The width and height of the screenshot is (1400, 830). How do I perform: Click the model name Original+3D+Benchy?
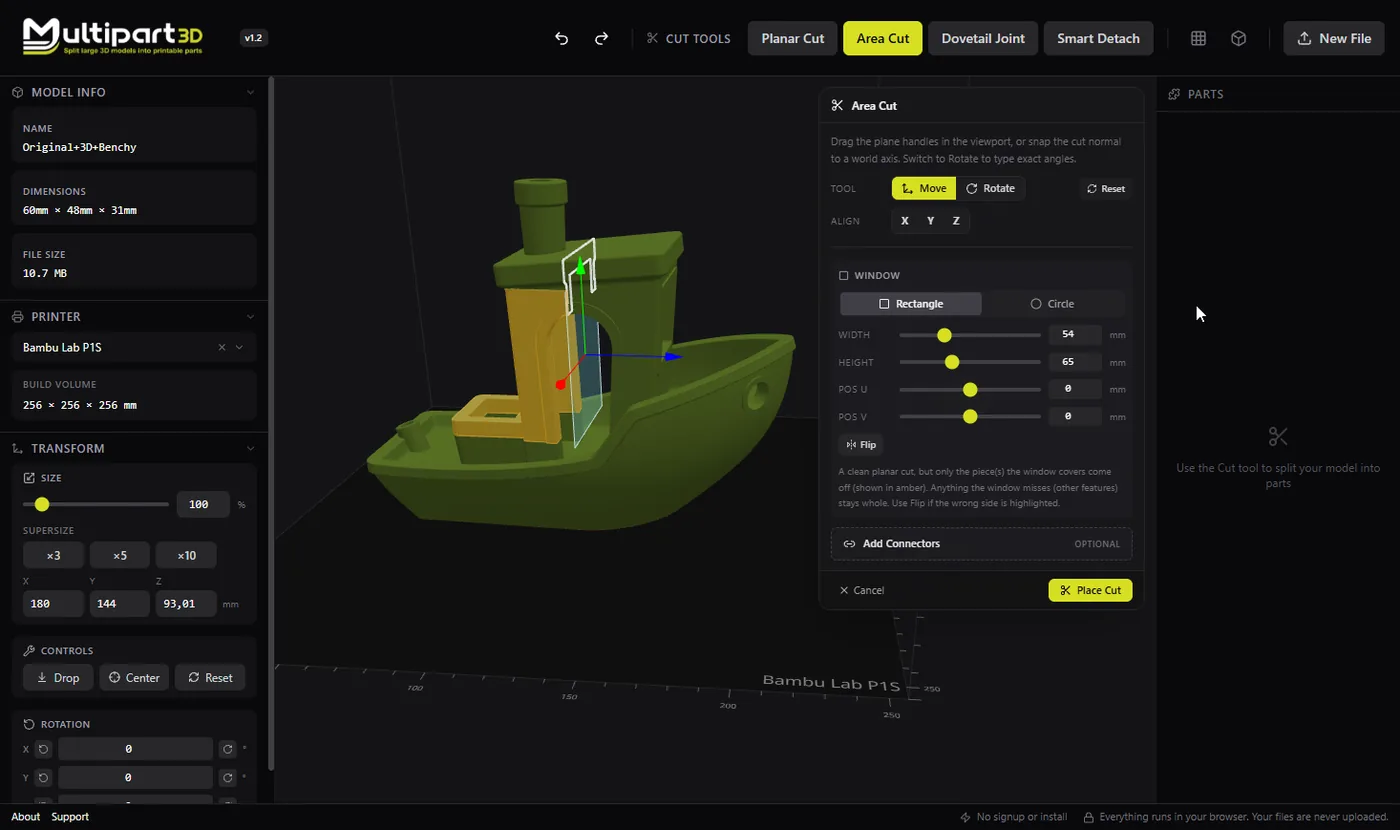tap(80, 147)
